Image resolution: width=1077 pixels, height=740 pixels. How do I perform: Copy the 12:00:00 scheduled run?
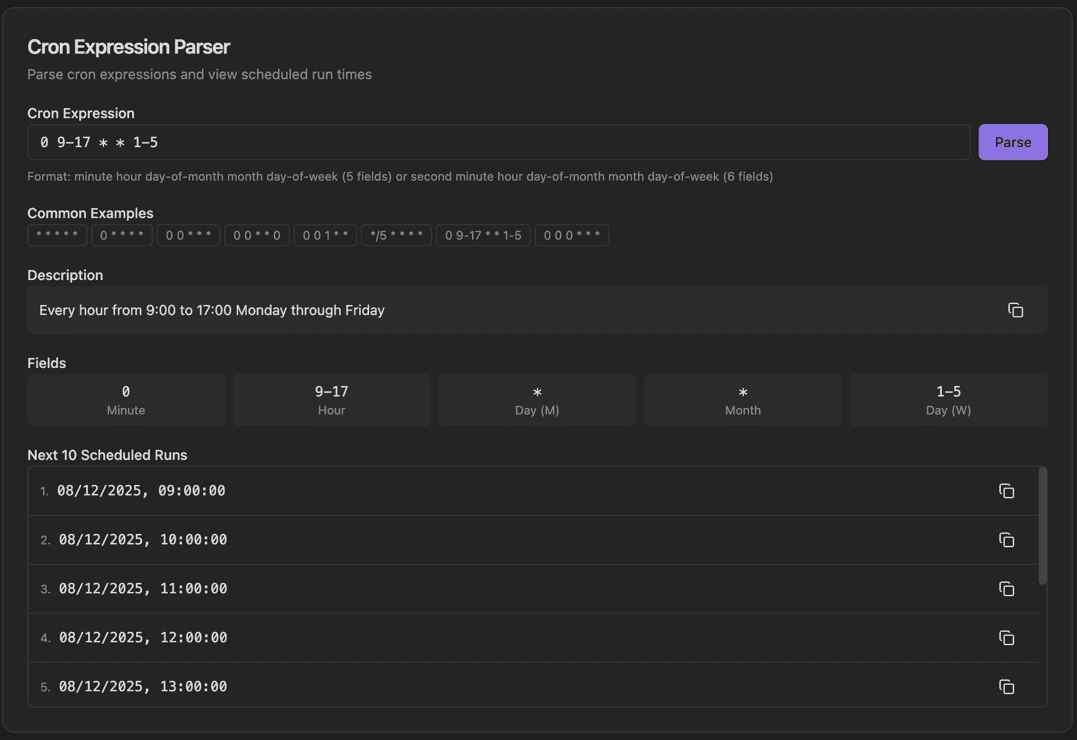click(x=1006, y=637)
